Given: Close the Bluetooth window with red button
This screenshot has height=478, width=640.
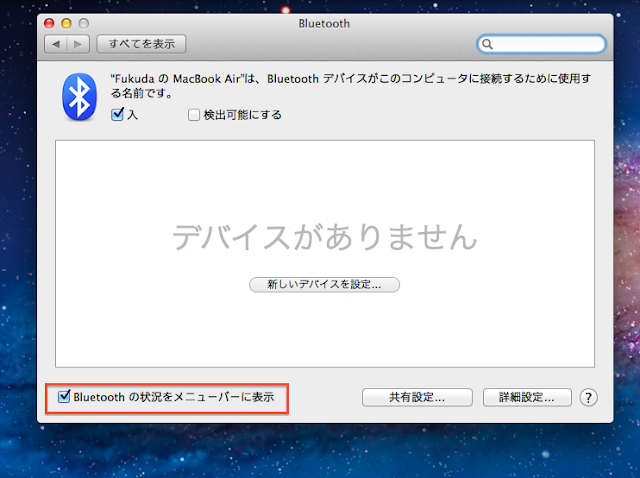Looking at the screenshot, I should pos(49,23).
